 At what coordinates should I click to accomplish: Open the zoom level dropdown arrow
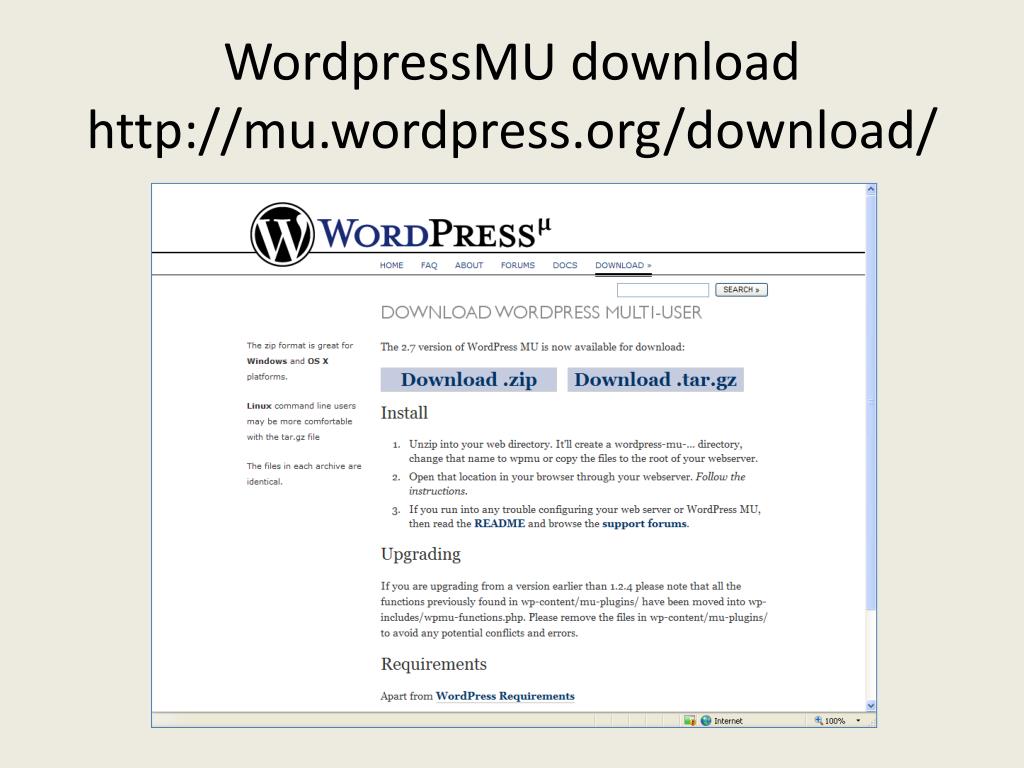coord(858,721)
